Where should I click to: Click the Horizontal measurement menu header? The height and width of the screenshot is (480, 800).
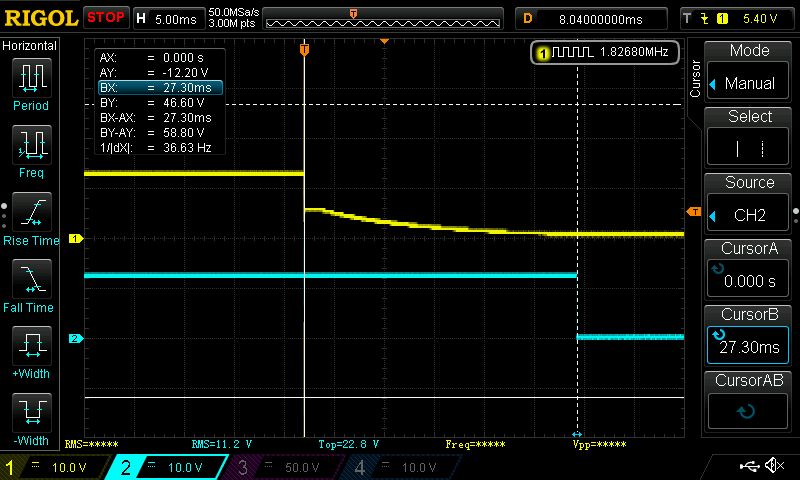30,46
